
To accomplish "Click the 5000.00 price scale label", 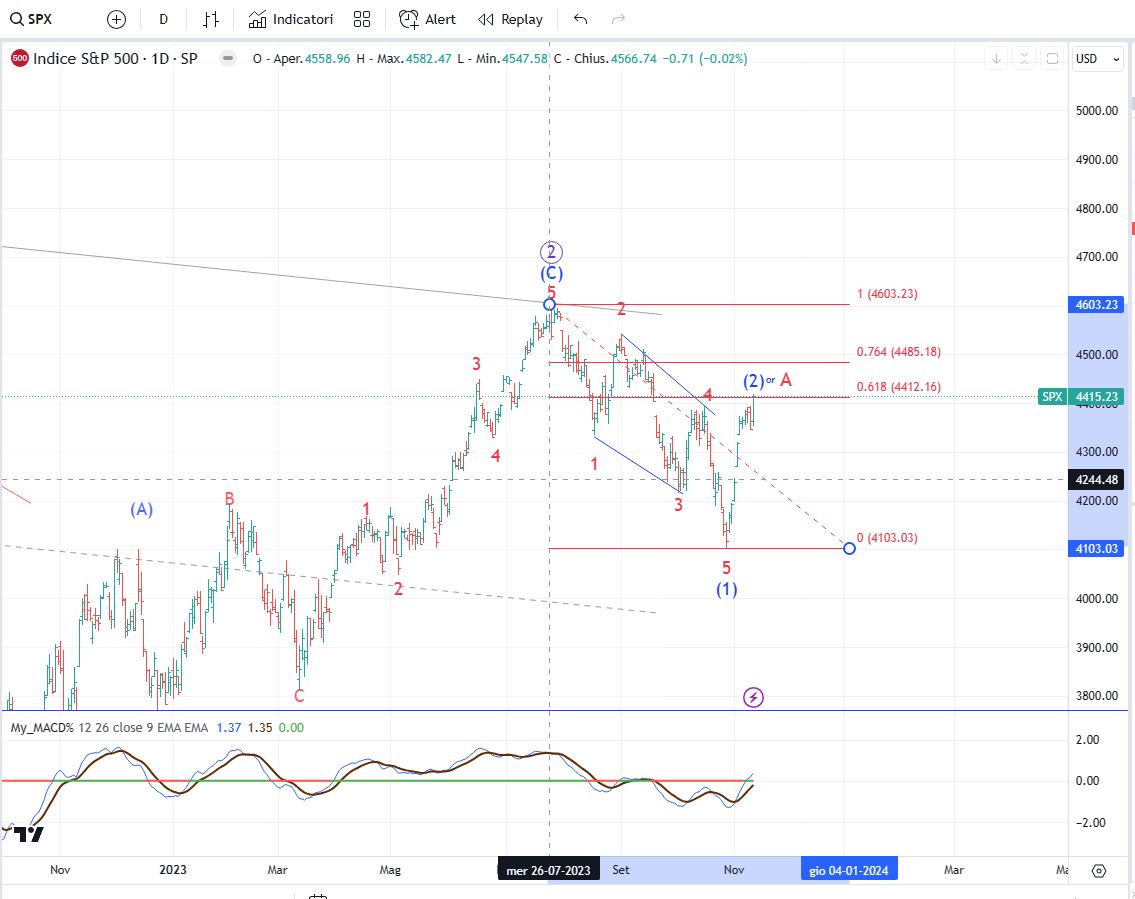I will (1097, 111).
